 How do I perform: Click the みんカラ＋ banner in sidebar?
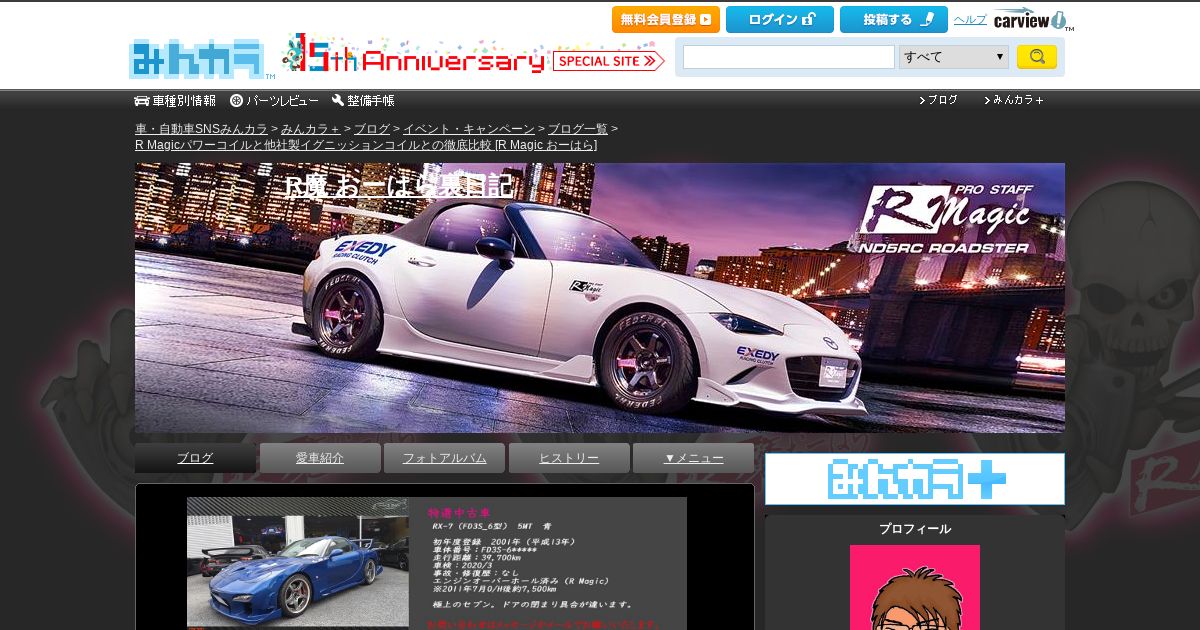915,479
